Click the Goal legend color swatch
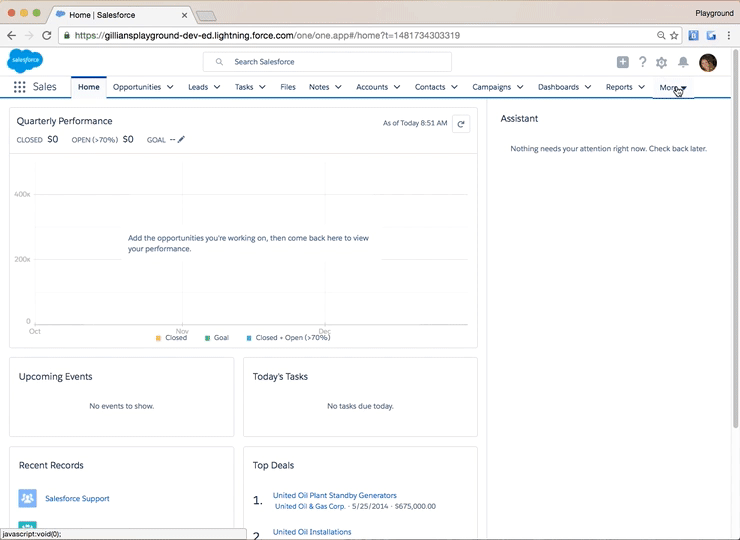Screen dimensions: 740x540 207,338
